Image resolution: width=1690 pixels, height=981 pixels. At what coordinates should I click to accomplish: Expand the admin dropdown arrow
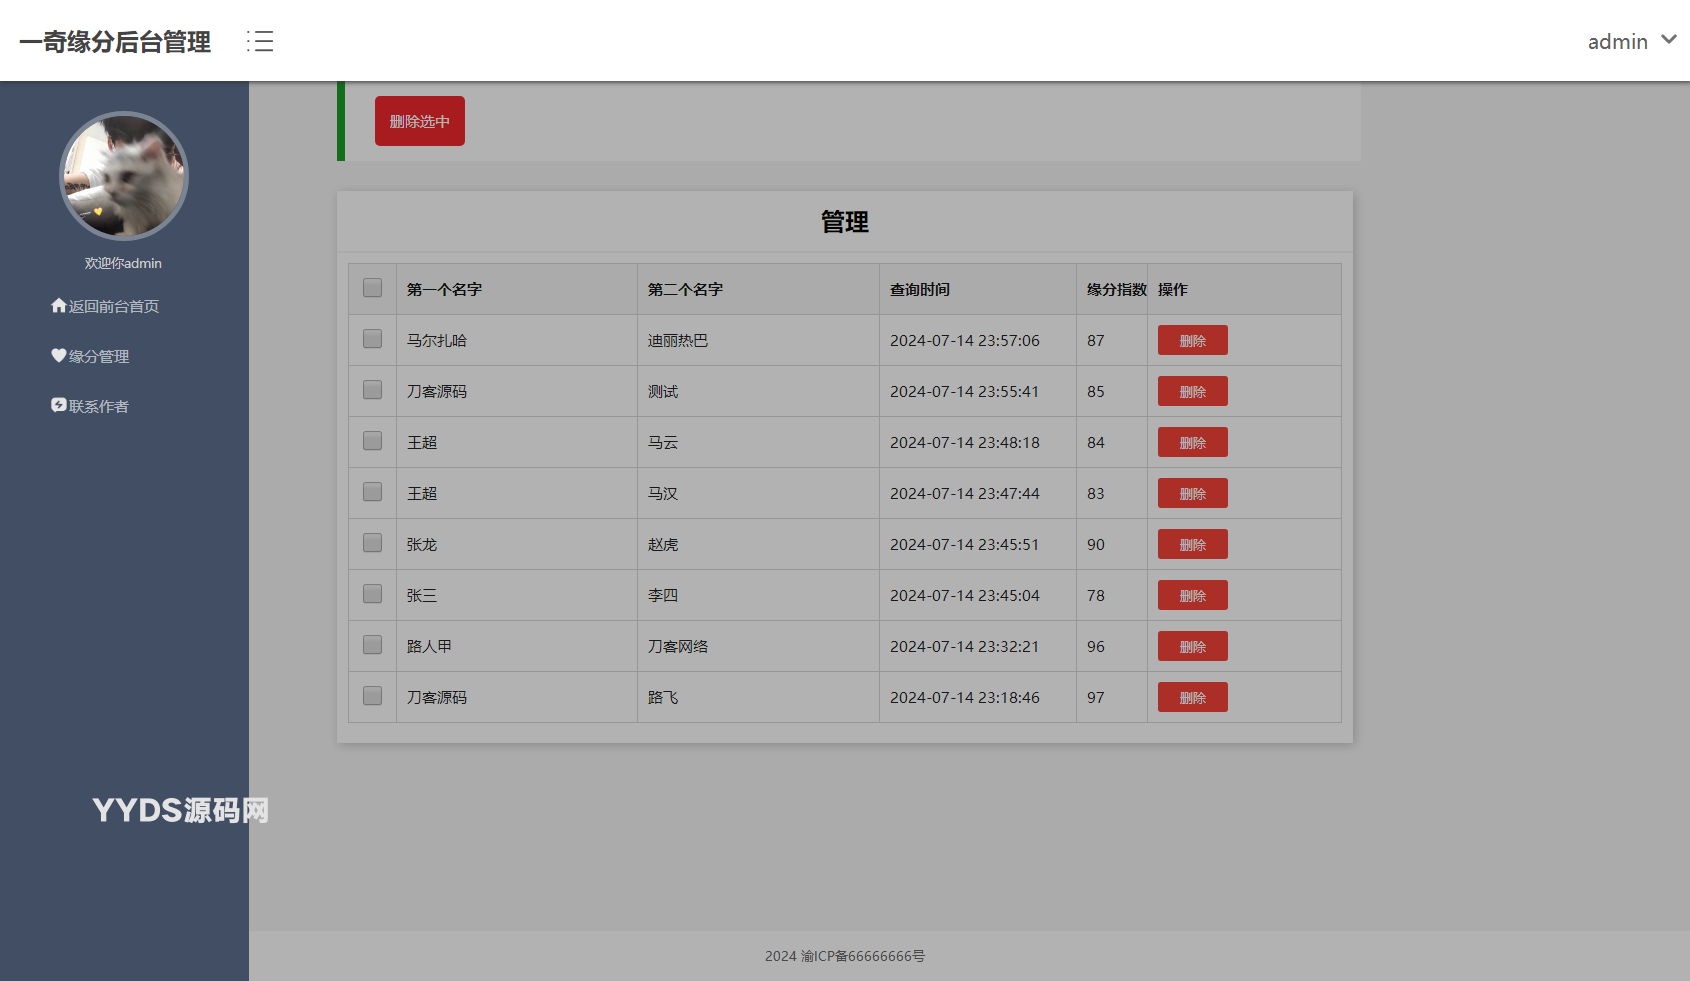click(1668, 40)
